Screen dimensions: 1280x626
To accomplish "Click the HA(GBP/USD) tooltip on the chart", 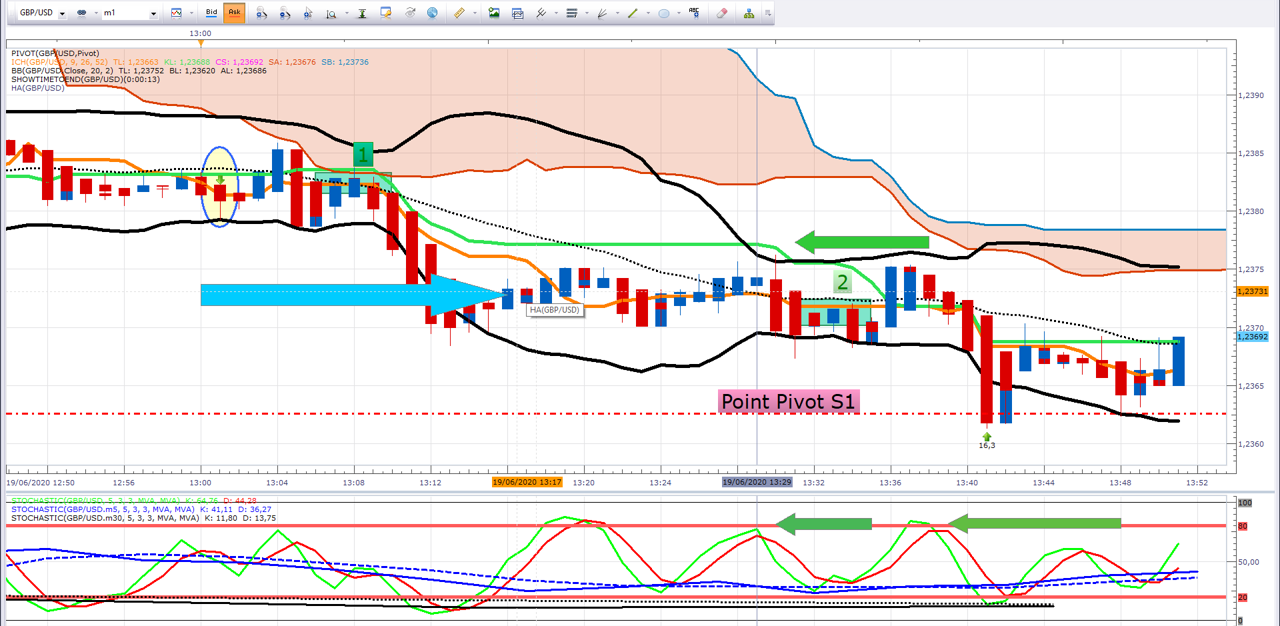I will 555,309.
